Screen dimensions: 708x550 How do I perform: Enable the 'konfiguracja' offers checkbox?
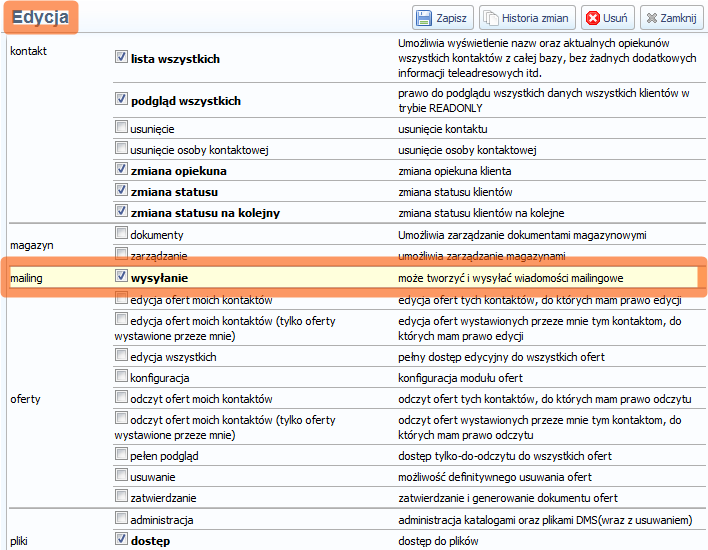pyautogui.click(x=122, y=376)
